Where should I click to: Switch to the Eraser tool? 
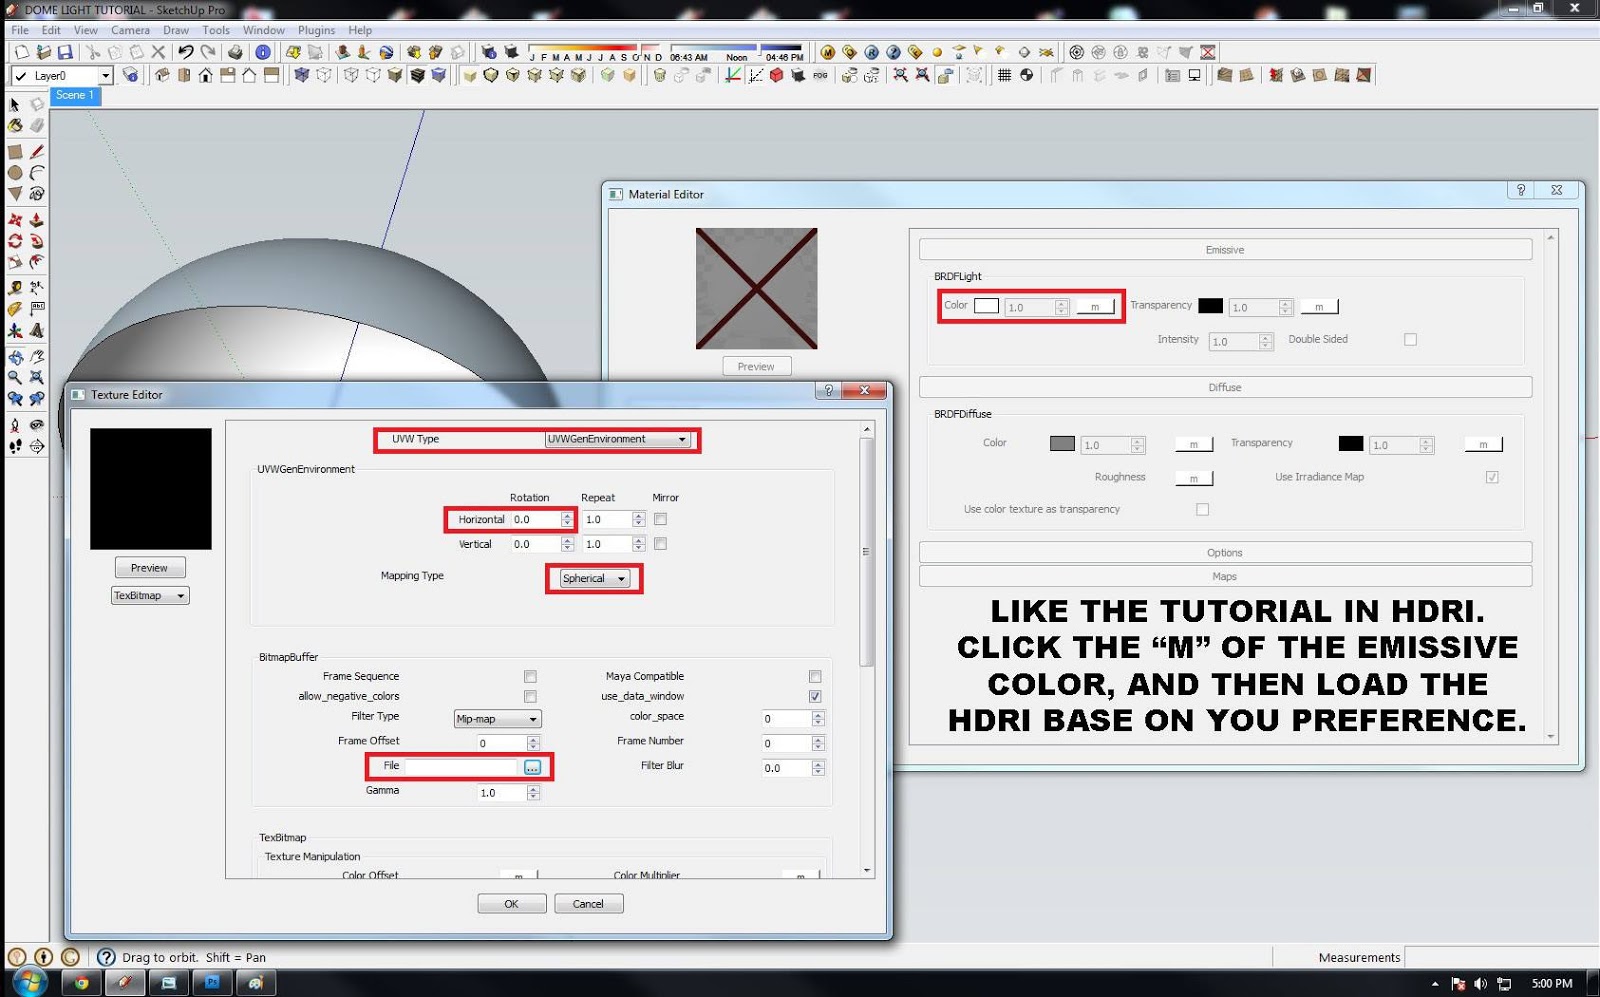coord(37,125)
